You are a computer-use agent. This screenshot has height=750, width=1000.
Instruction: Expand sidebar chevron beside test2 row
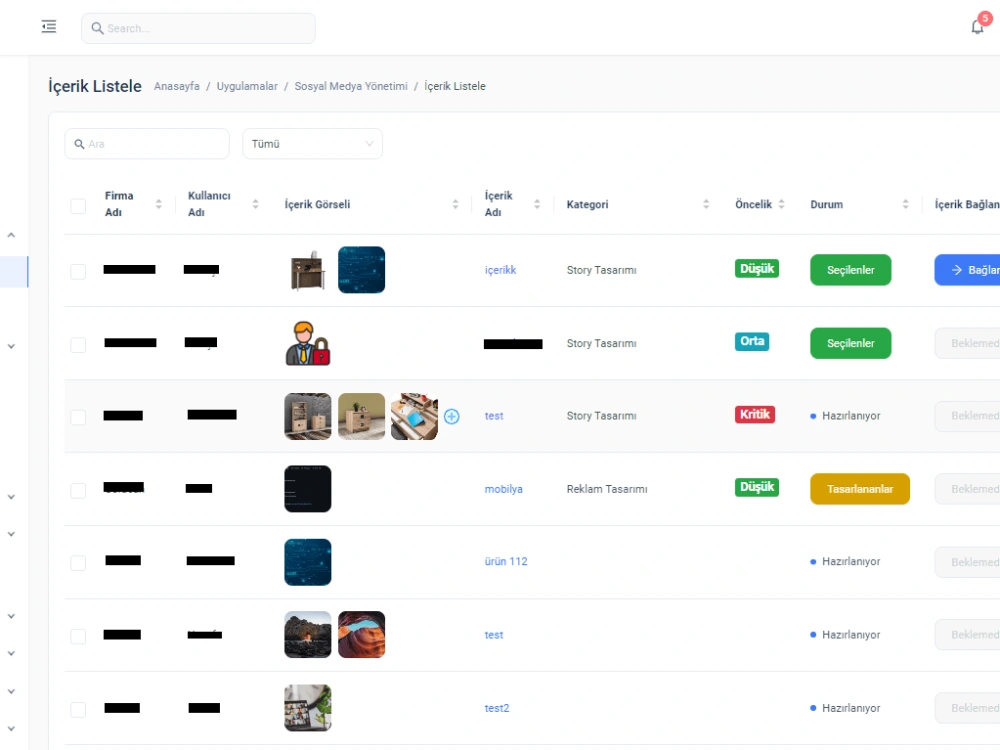(11, 691)
